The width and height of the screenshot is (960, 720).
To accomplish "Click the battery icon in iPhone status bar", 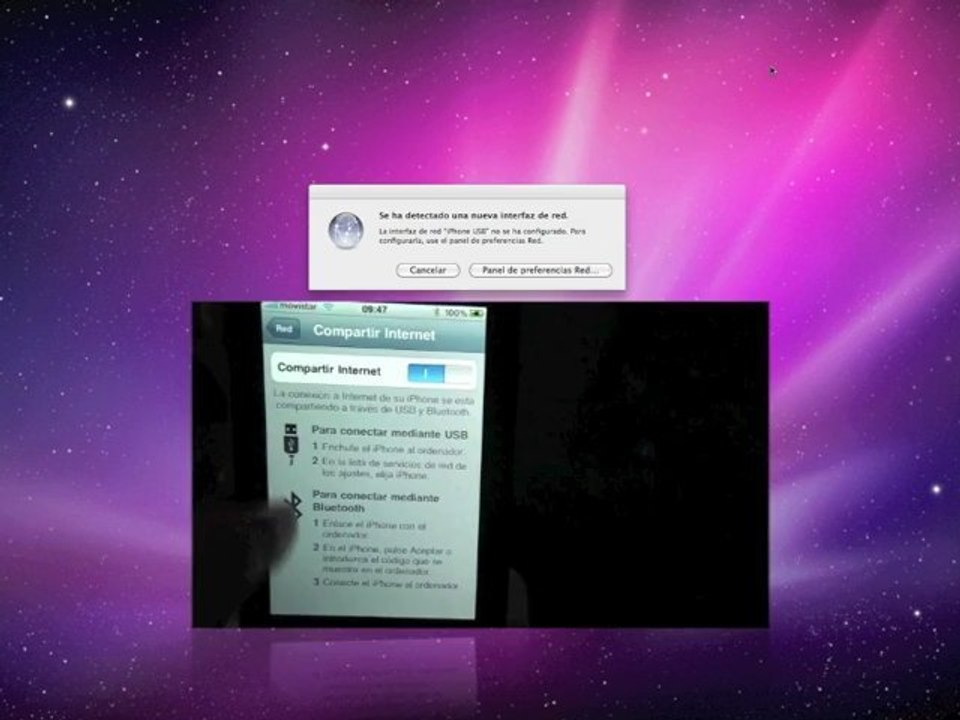I will [476, 313].
